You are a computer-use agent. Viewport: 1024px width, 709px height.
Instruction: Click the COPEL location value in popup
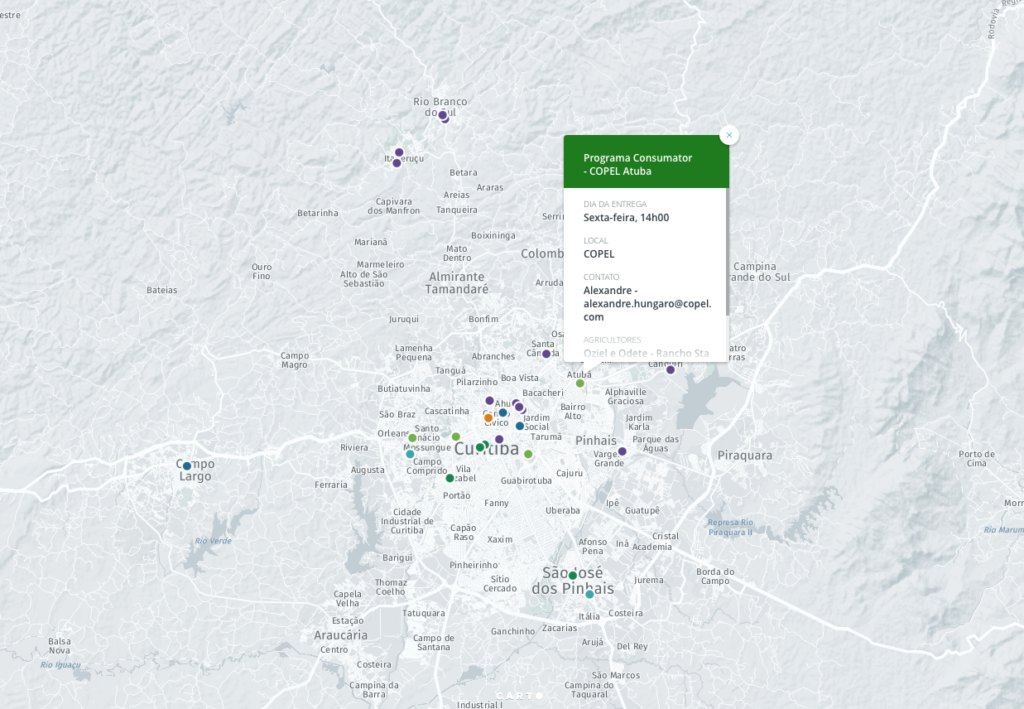(599, 254)
